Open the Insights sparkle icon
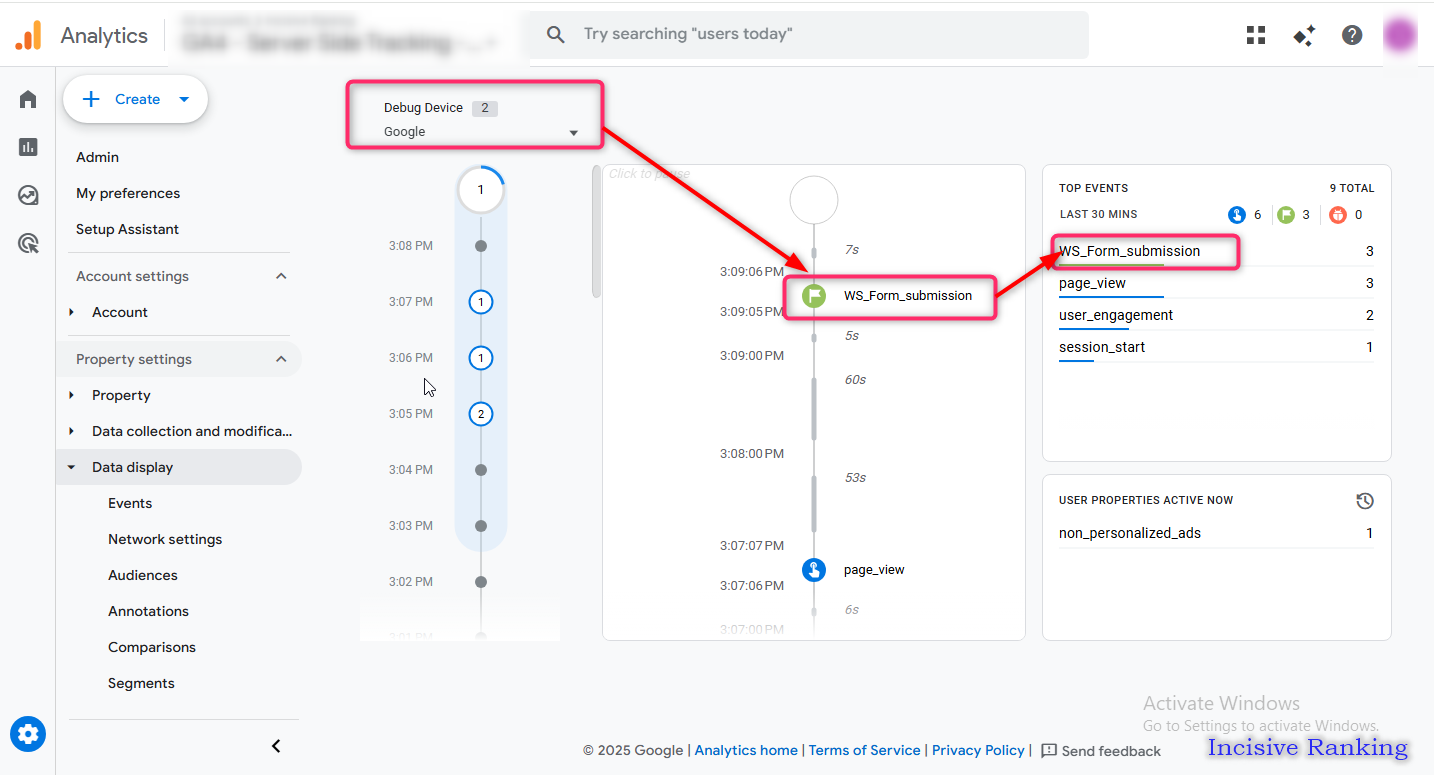Screen dimensions: 1434x775 pos(1304,36)
